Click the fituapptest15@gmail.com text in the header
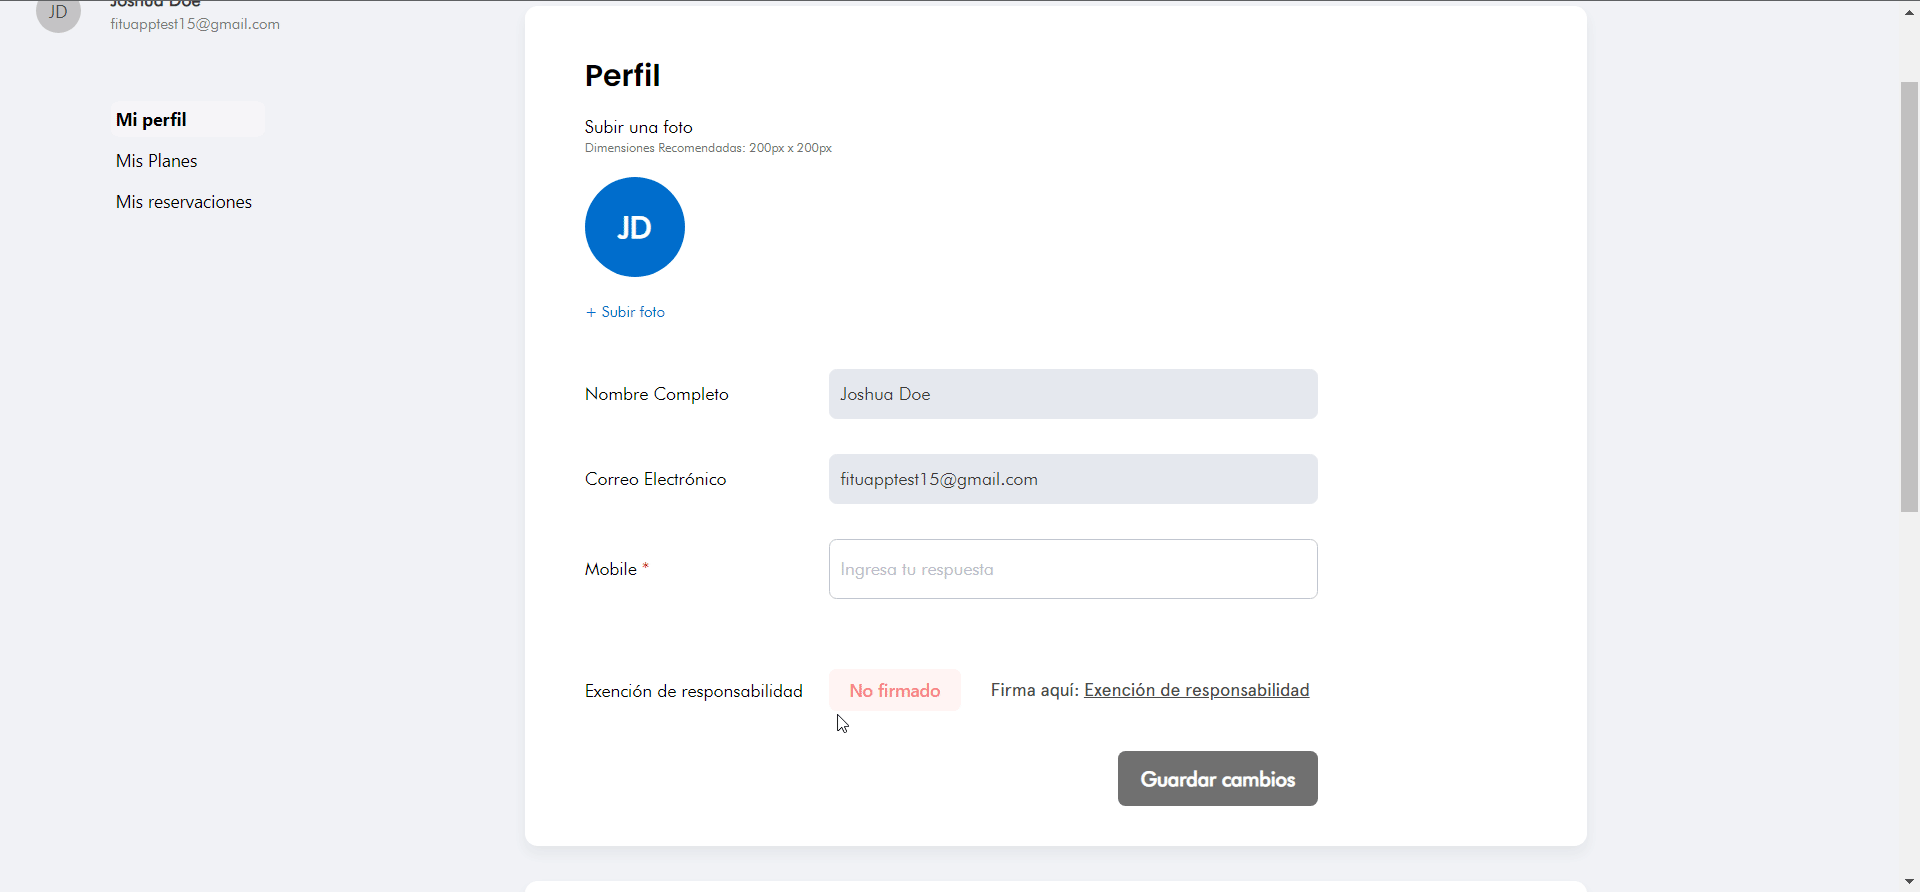The height and width of the screenshot is (892, 1920). 195,24
